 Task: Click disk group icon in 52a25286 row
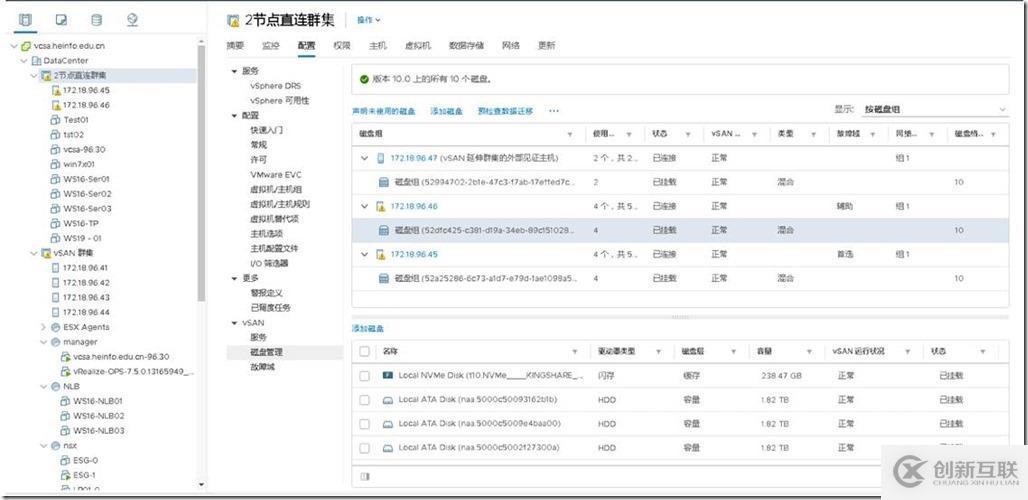[385, 279]
